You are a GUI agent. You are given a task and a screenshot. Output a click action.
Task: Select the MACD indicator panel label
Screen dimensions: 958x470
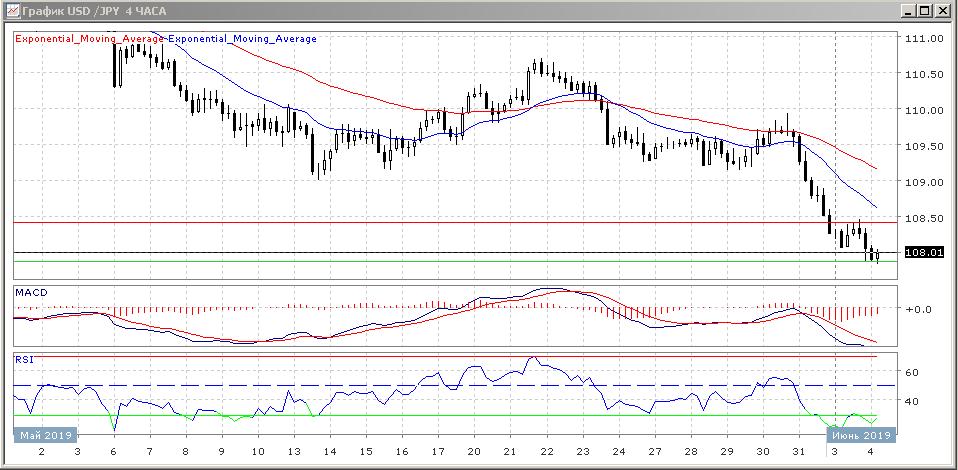31,292
